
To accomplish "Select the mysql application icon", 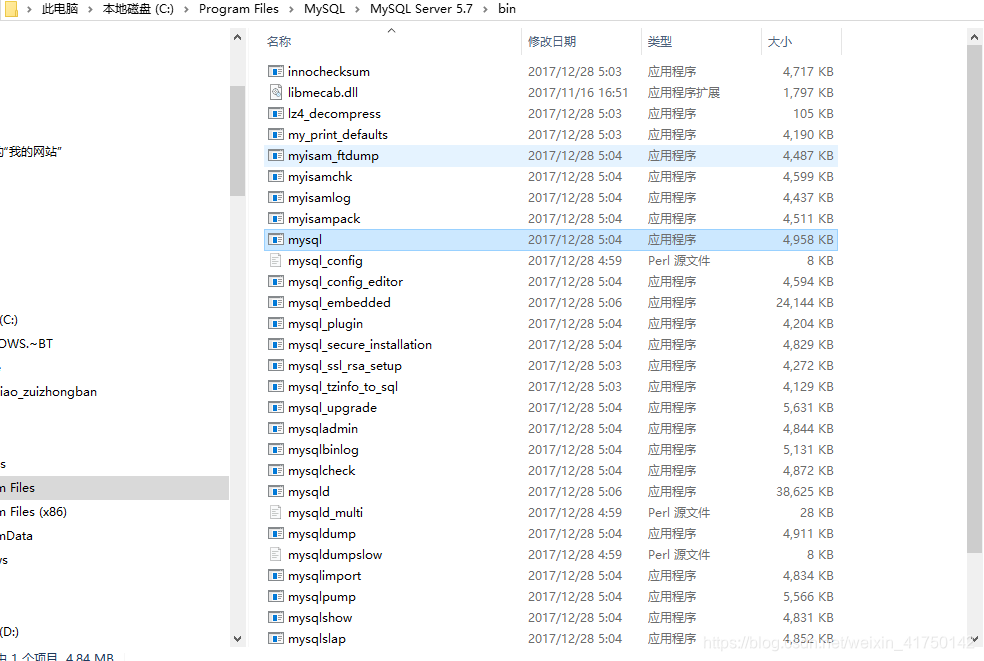I will pos(275,239).
